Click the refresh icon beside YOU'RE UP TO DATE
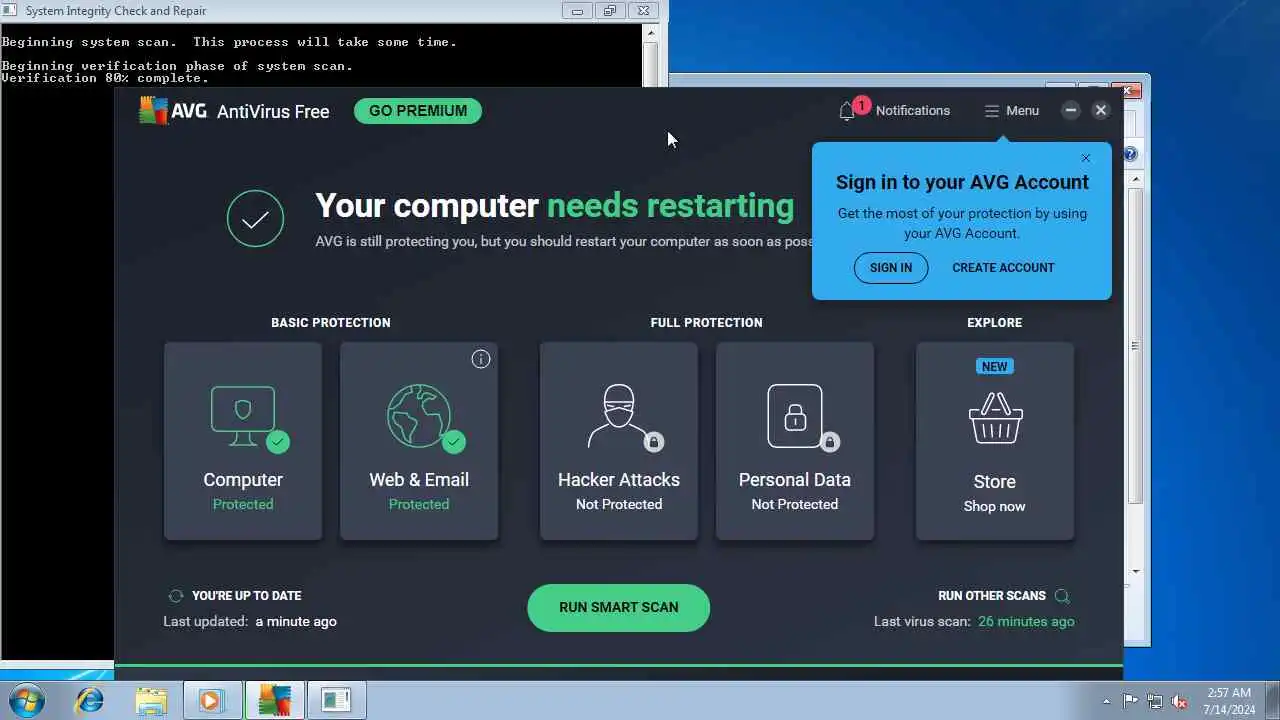 coord(176,596)
